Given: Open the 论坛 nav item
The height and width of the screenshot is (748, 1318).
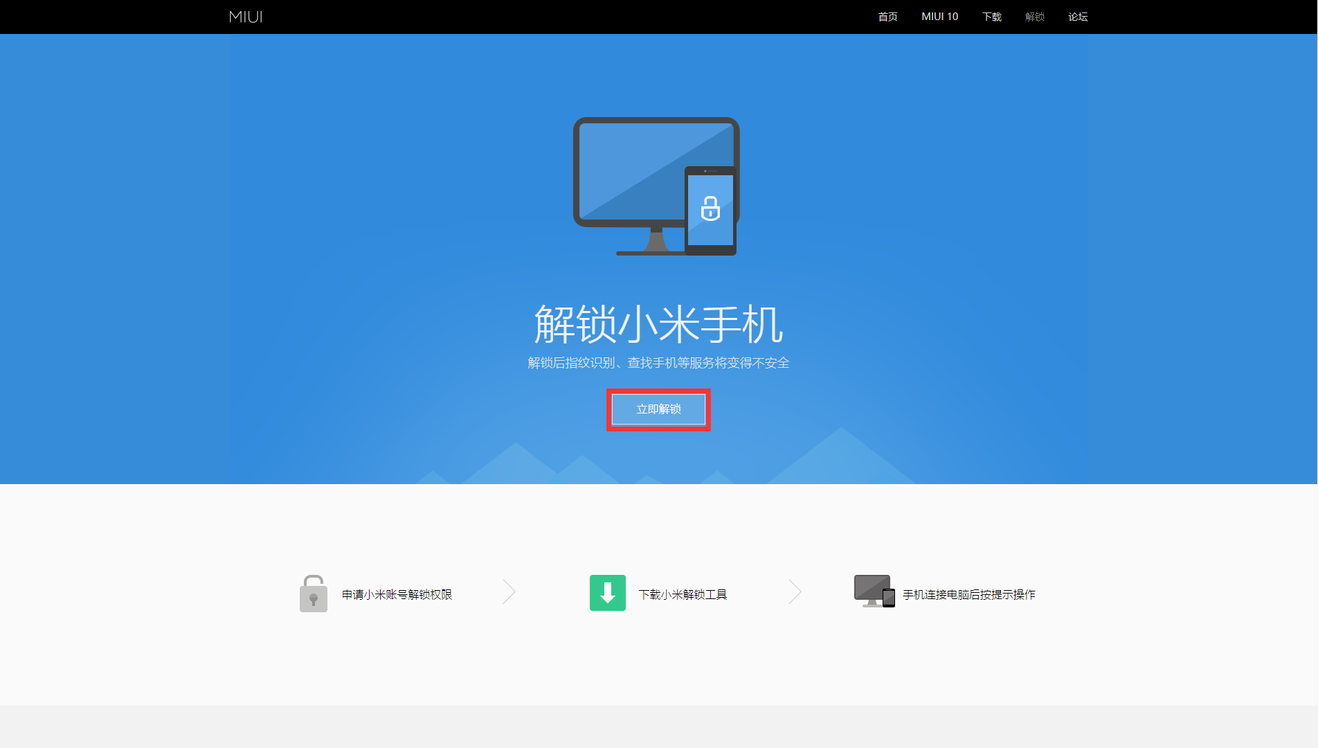Looking at the screenshot, I should click(x=1078, y=17).
